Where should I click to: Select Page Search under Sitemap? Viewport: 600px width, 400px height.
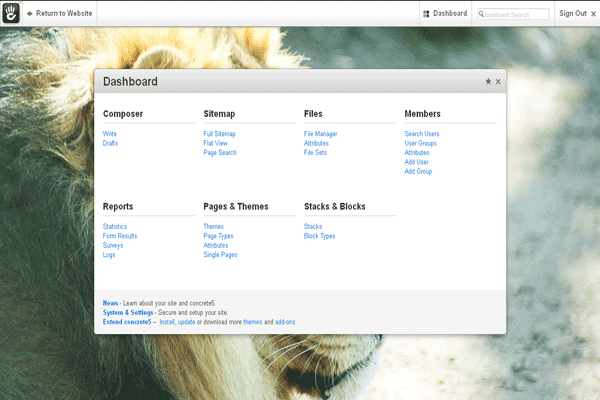click(220, 153)
